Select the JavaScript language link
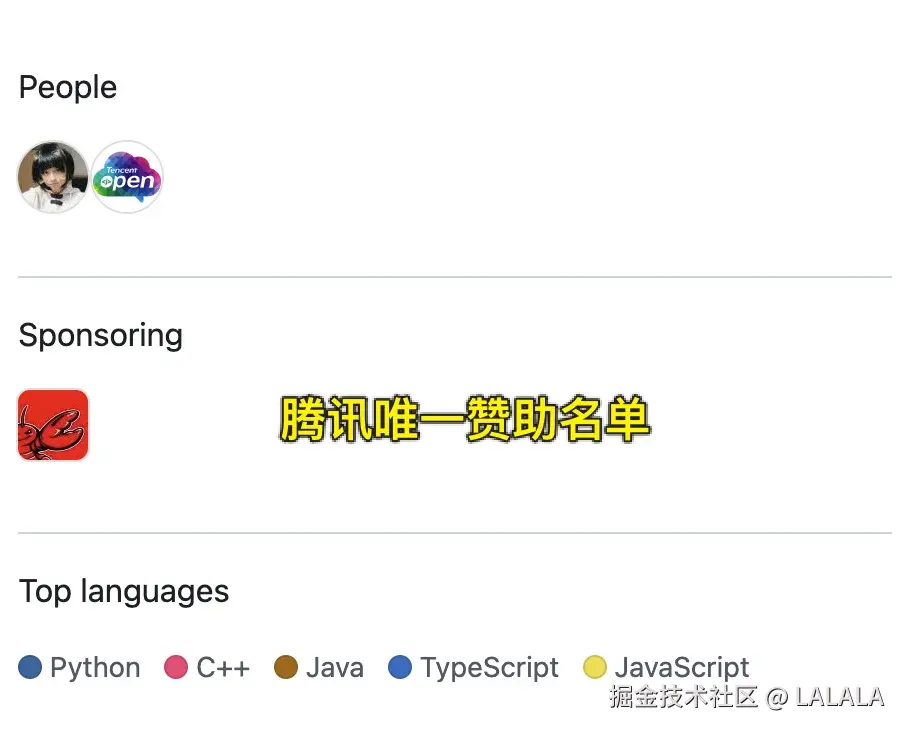 click(681, 667)
